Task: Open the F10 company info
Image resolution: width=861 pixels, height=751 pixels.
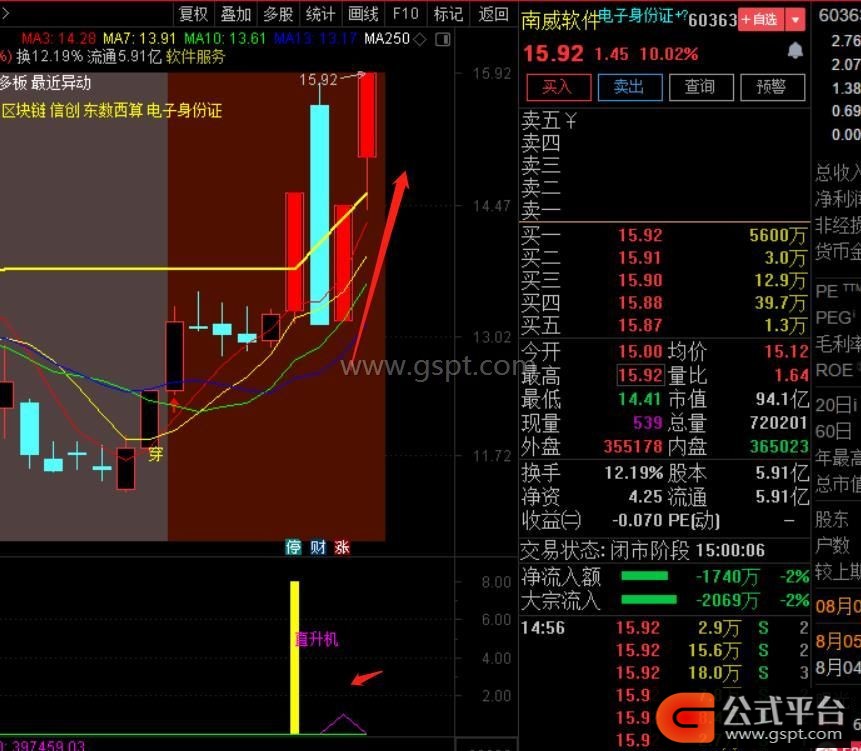Action: tap(406, 14)
